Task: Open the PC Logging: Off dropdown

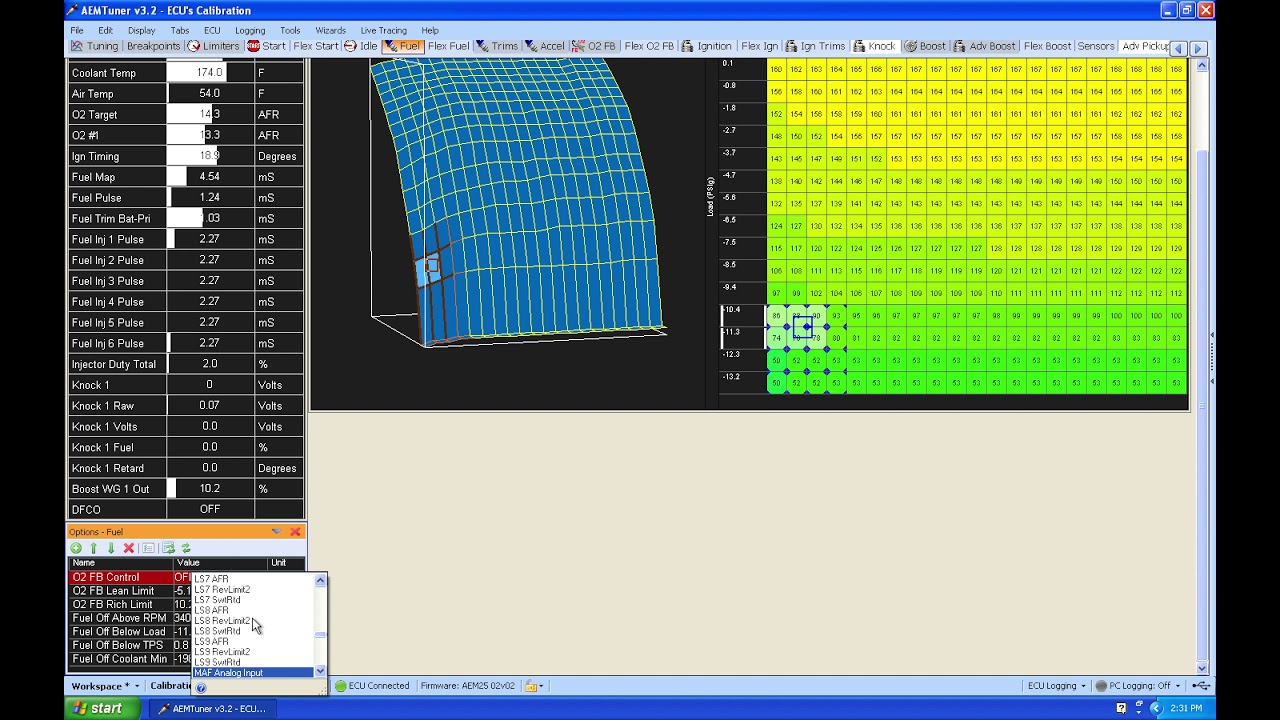Action: pos(1140,686)
